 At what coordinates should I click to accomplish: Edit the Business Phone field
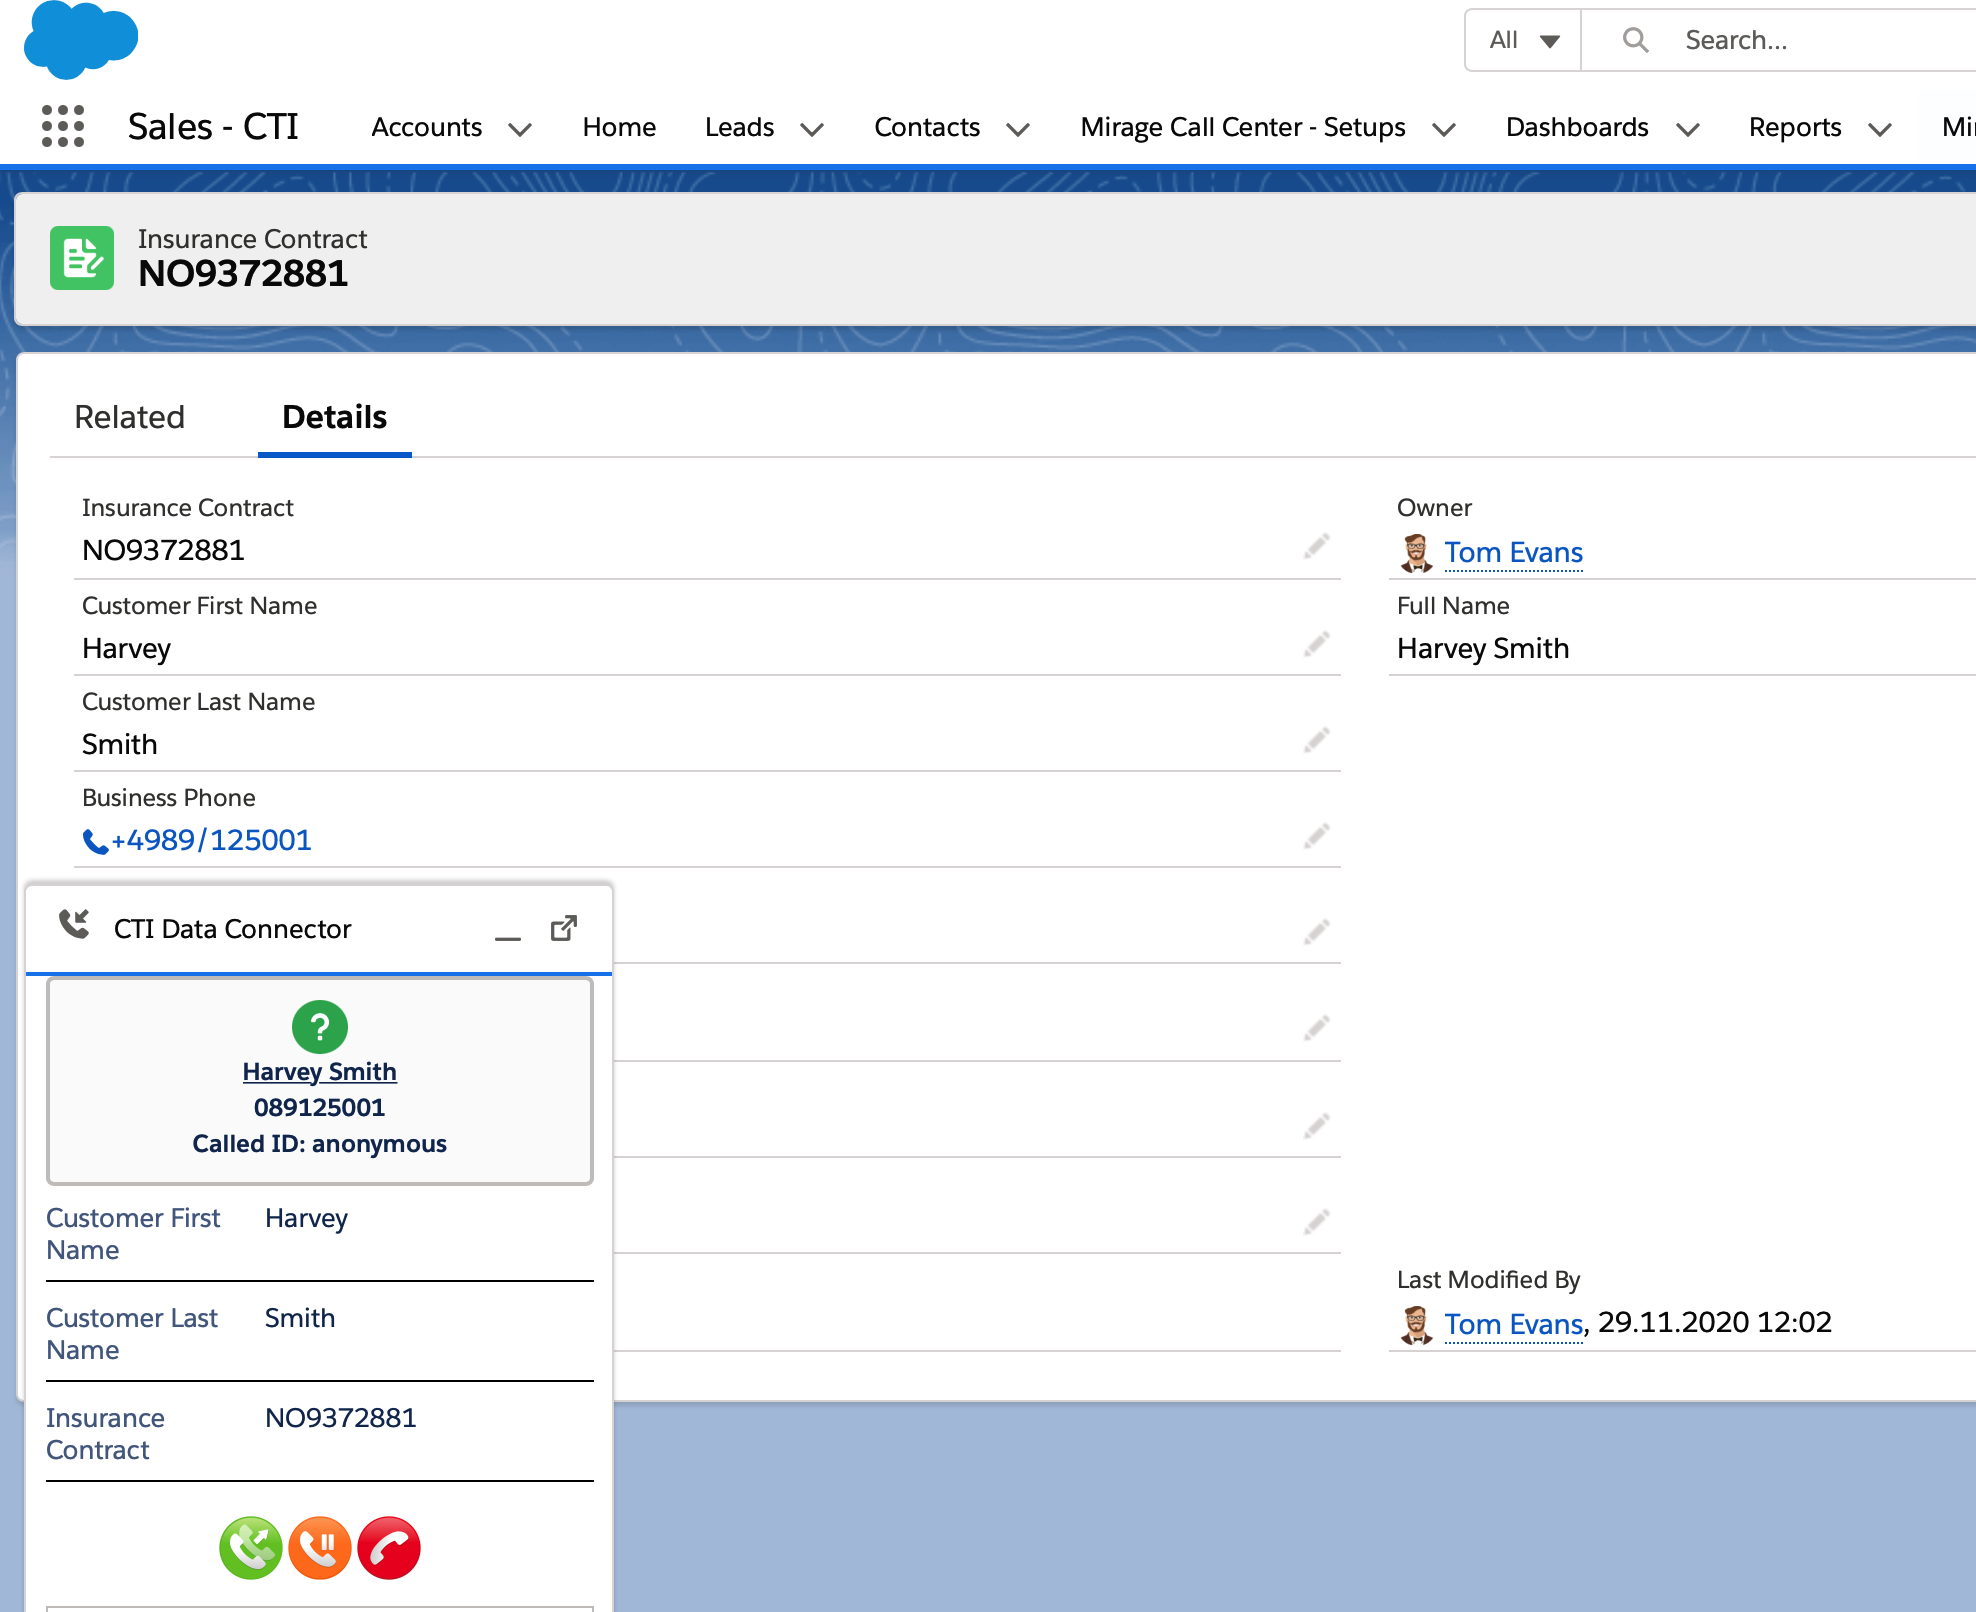(x=1316, y=837)
